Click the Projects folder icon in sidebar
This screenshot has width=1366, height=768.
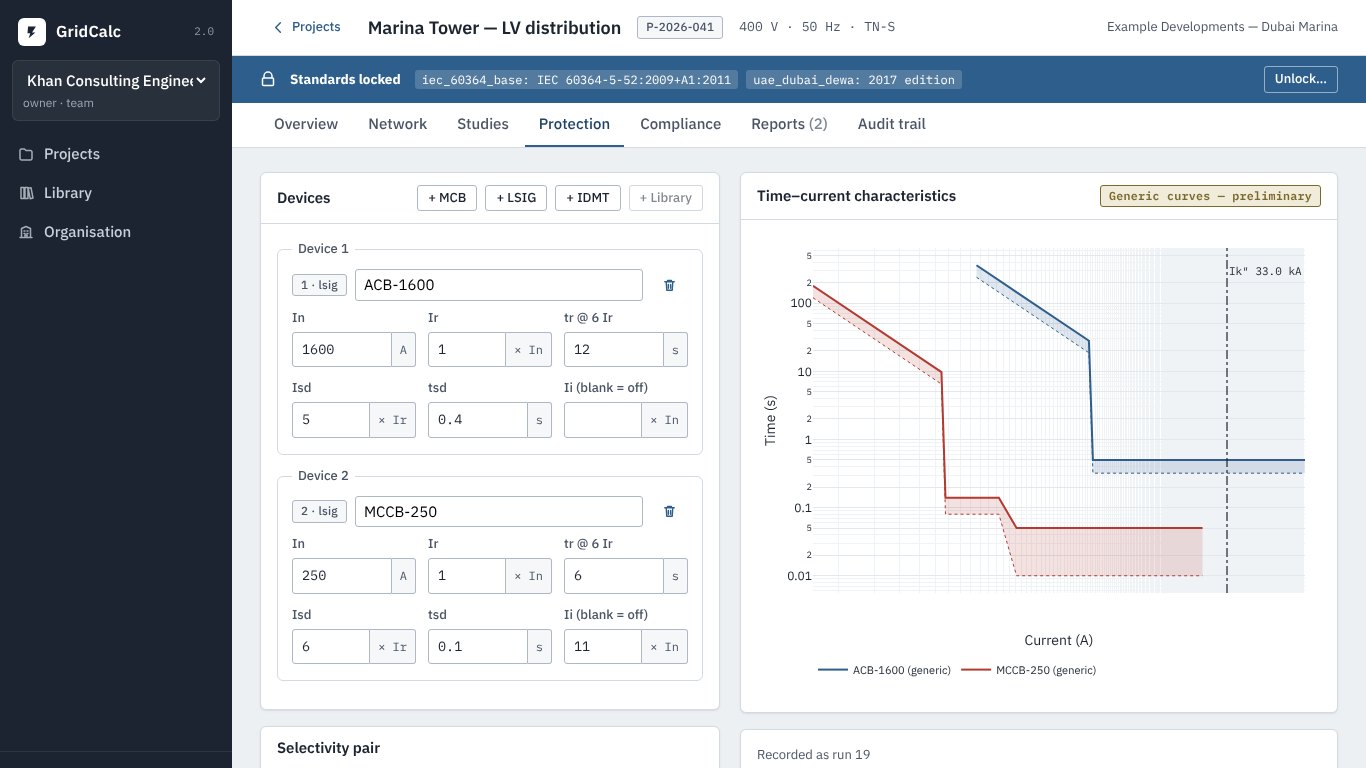pos(26,154)
